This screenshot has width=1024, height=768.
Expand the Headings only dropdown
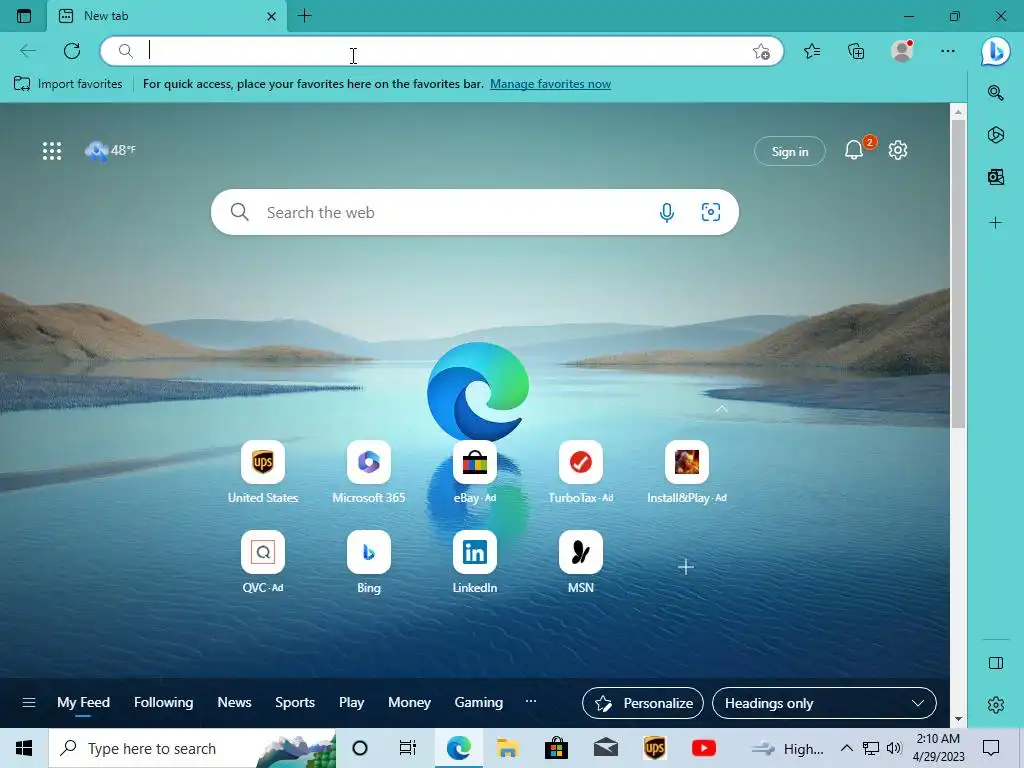[x=824, y=703]
